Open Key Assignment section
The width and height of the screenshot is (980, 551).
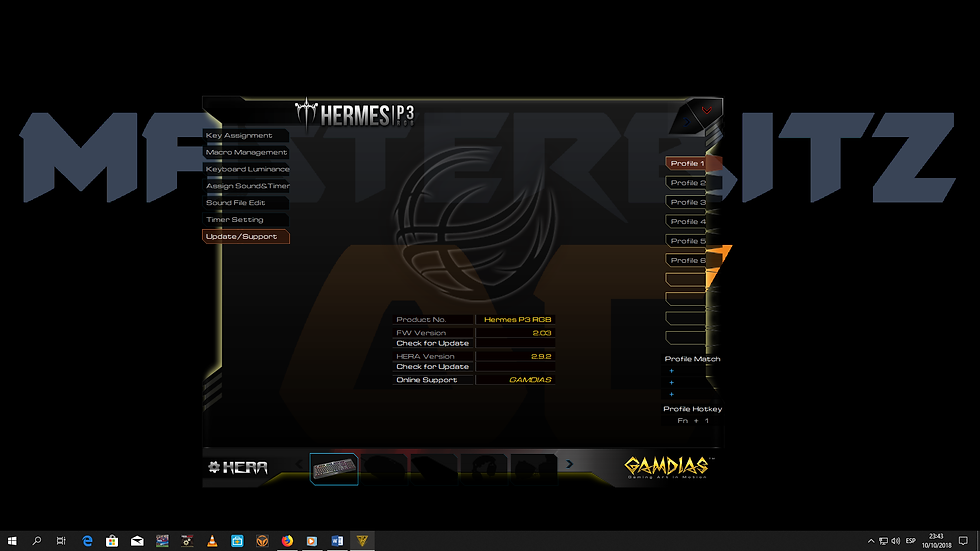[x=245, y=136]
